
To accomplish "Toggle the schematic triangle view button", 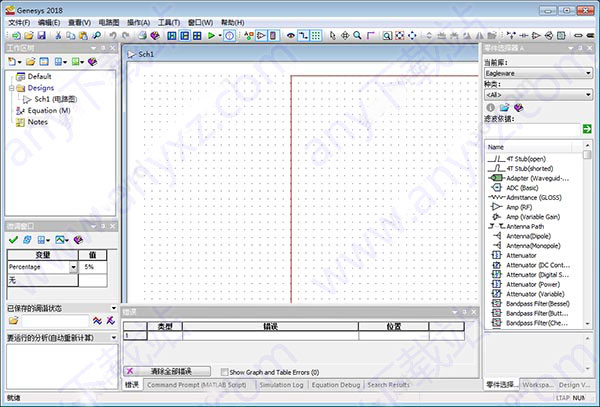I will click(261, 36).
